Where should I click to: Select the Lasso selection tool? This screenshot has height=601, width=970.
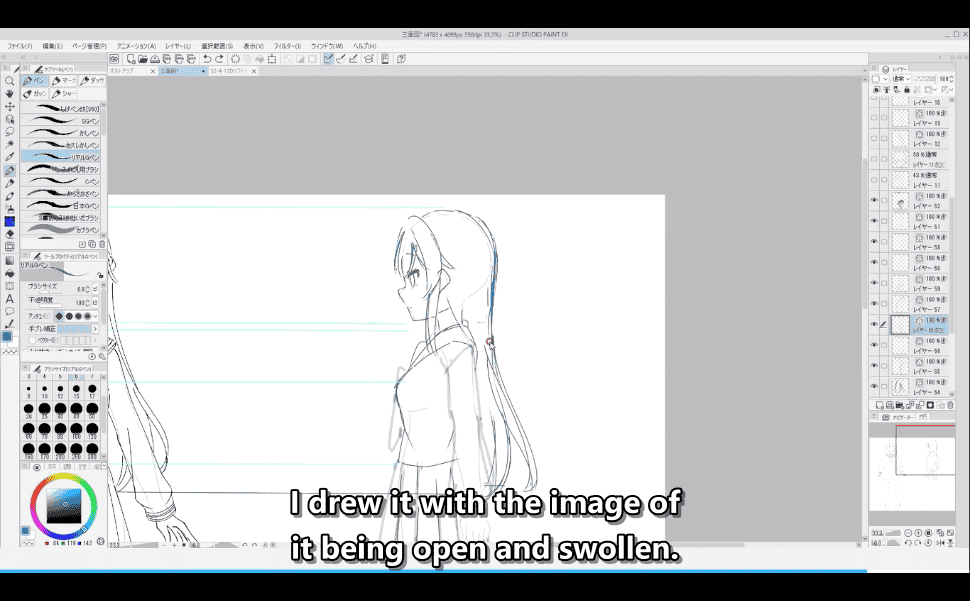pos(9,132)
